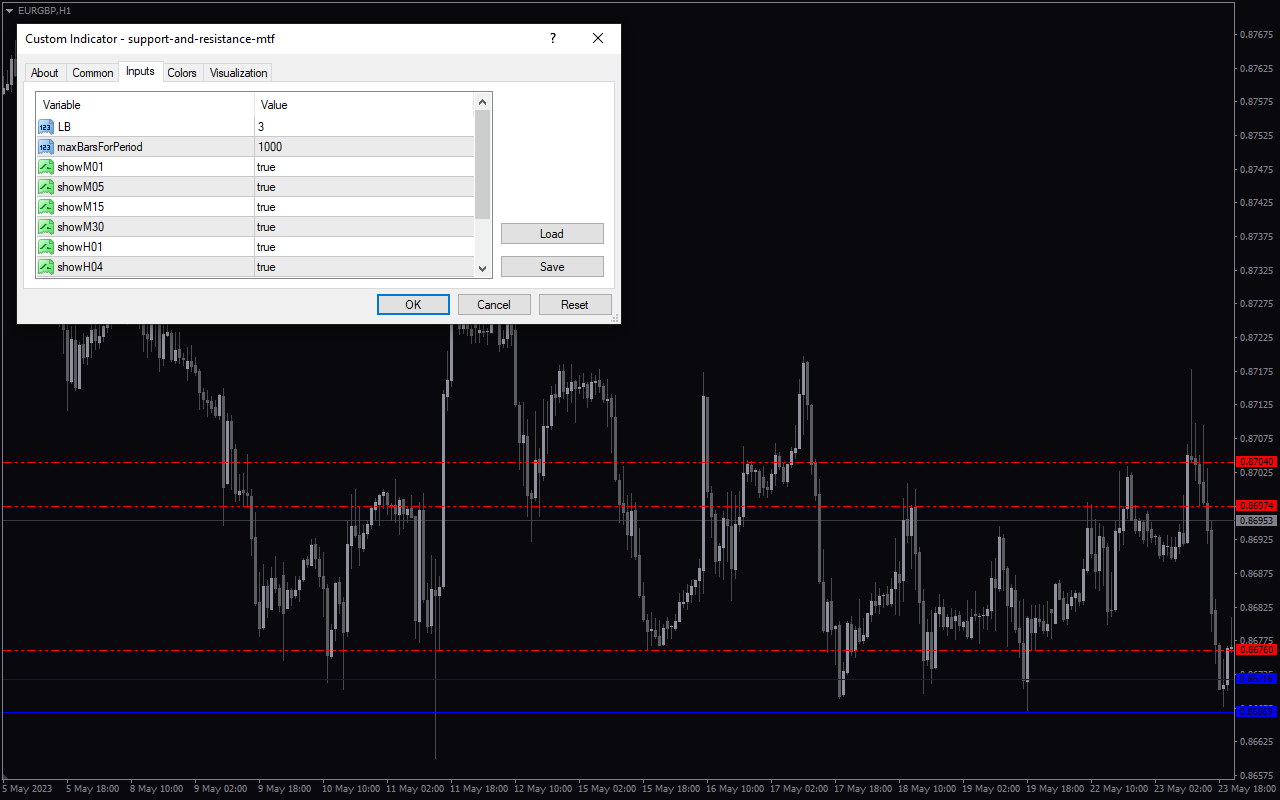The height and width of the screenshot is (800, 1280).
Task: Click the EURGBP,H1 chart title
Action: click(x=44, y=10)
